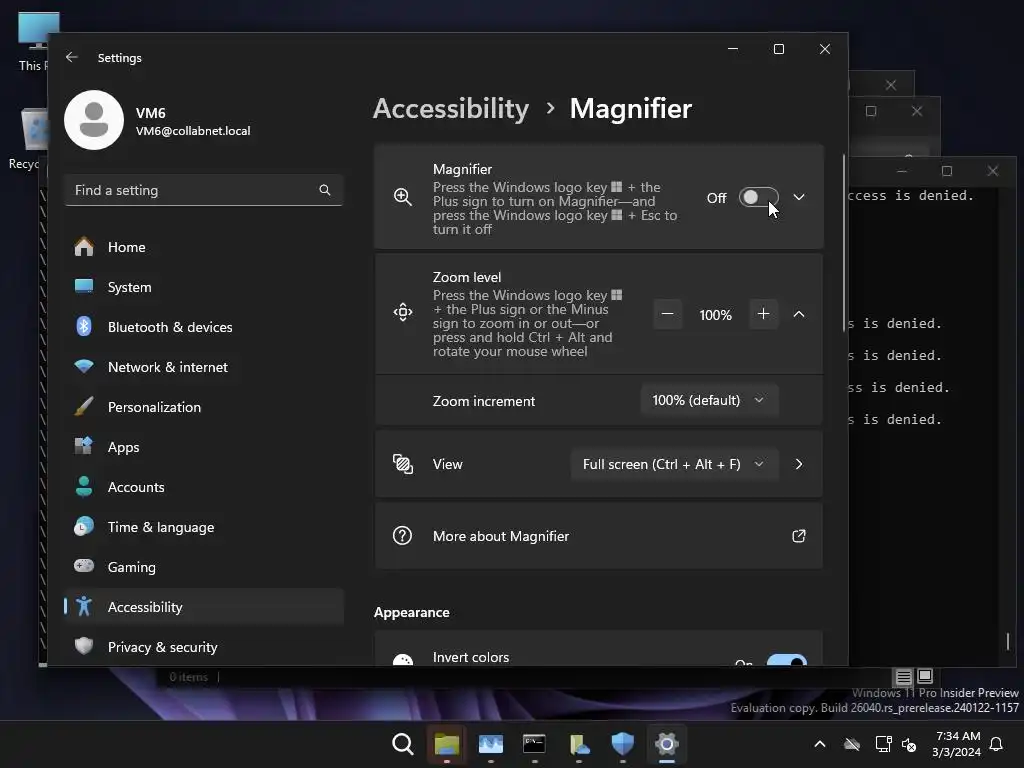Open System settings
The height and width of the screenshot is (768, 1024).
pos(204,287)
